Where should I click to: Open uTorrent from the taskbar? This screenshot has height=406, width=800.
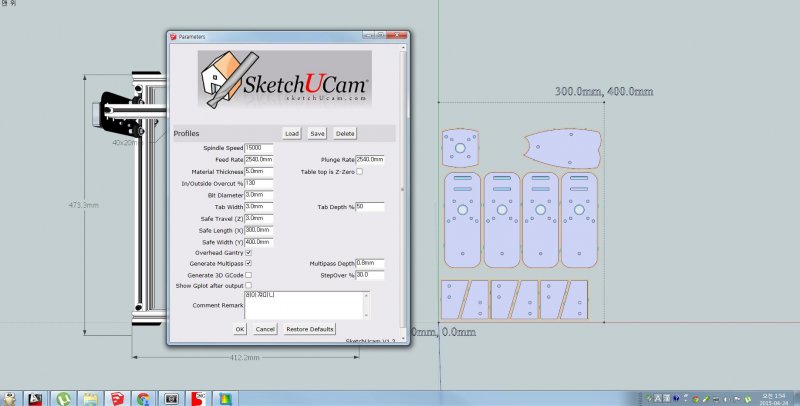(62, 397)
